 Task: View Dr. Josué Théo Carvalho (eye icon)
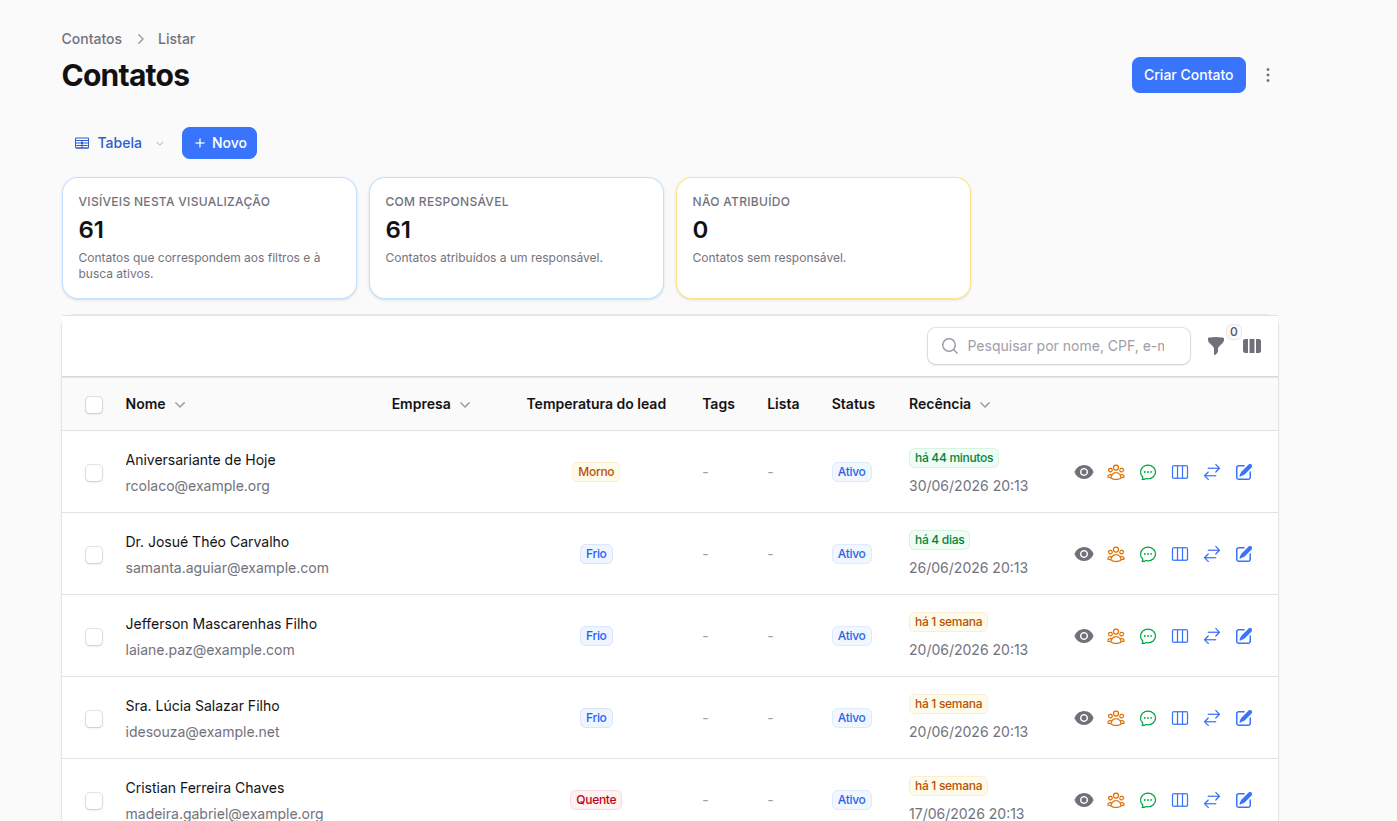coord(1084,554)
